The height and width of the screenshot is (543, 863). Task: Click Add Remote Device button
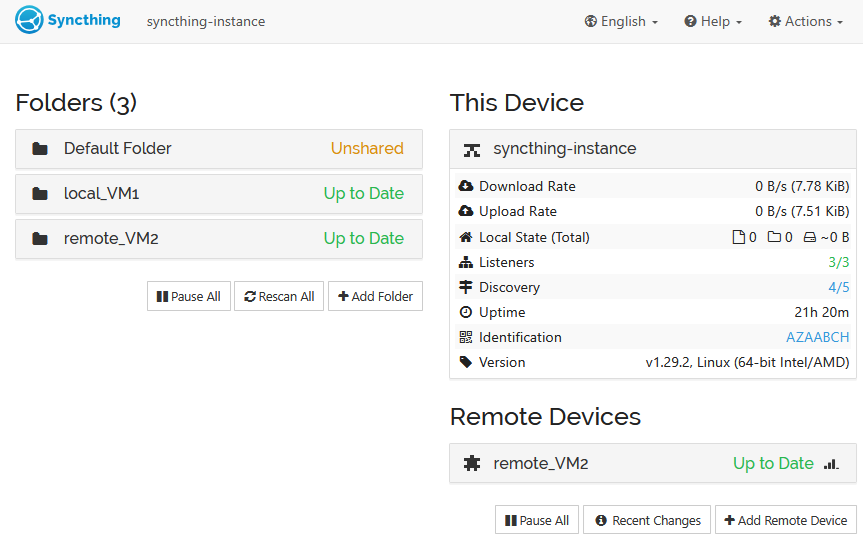click(x=786, y=520)
